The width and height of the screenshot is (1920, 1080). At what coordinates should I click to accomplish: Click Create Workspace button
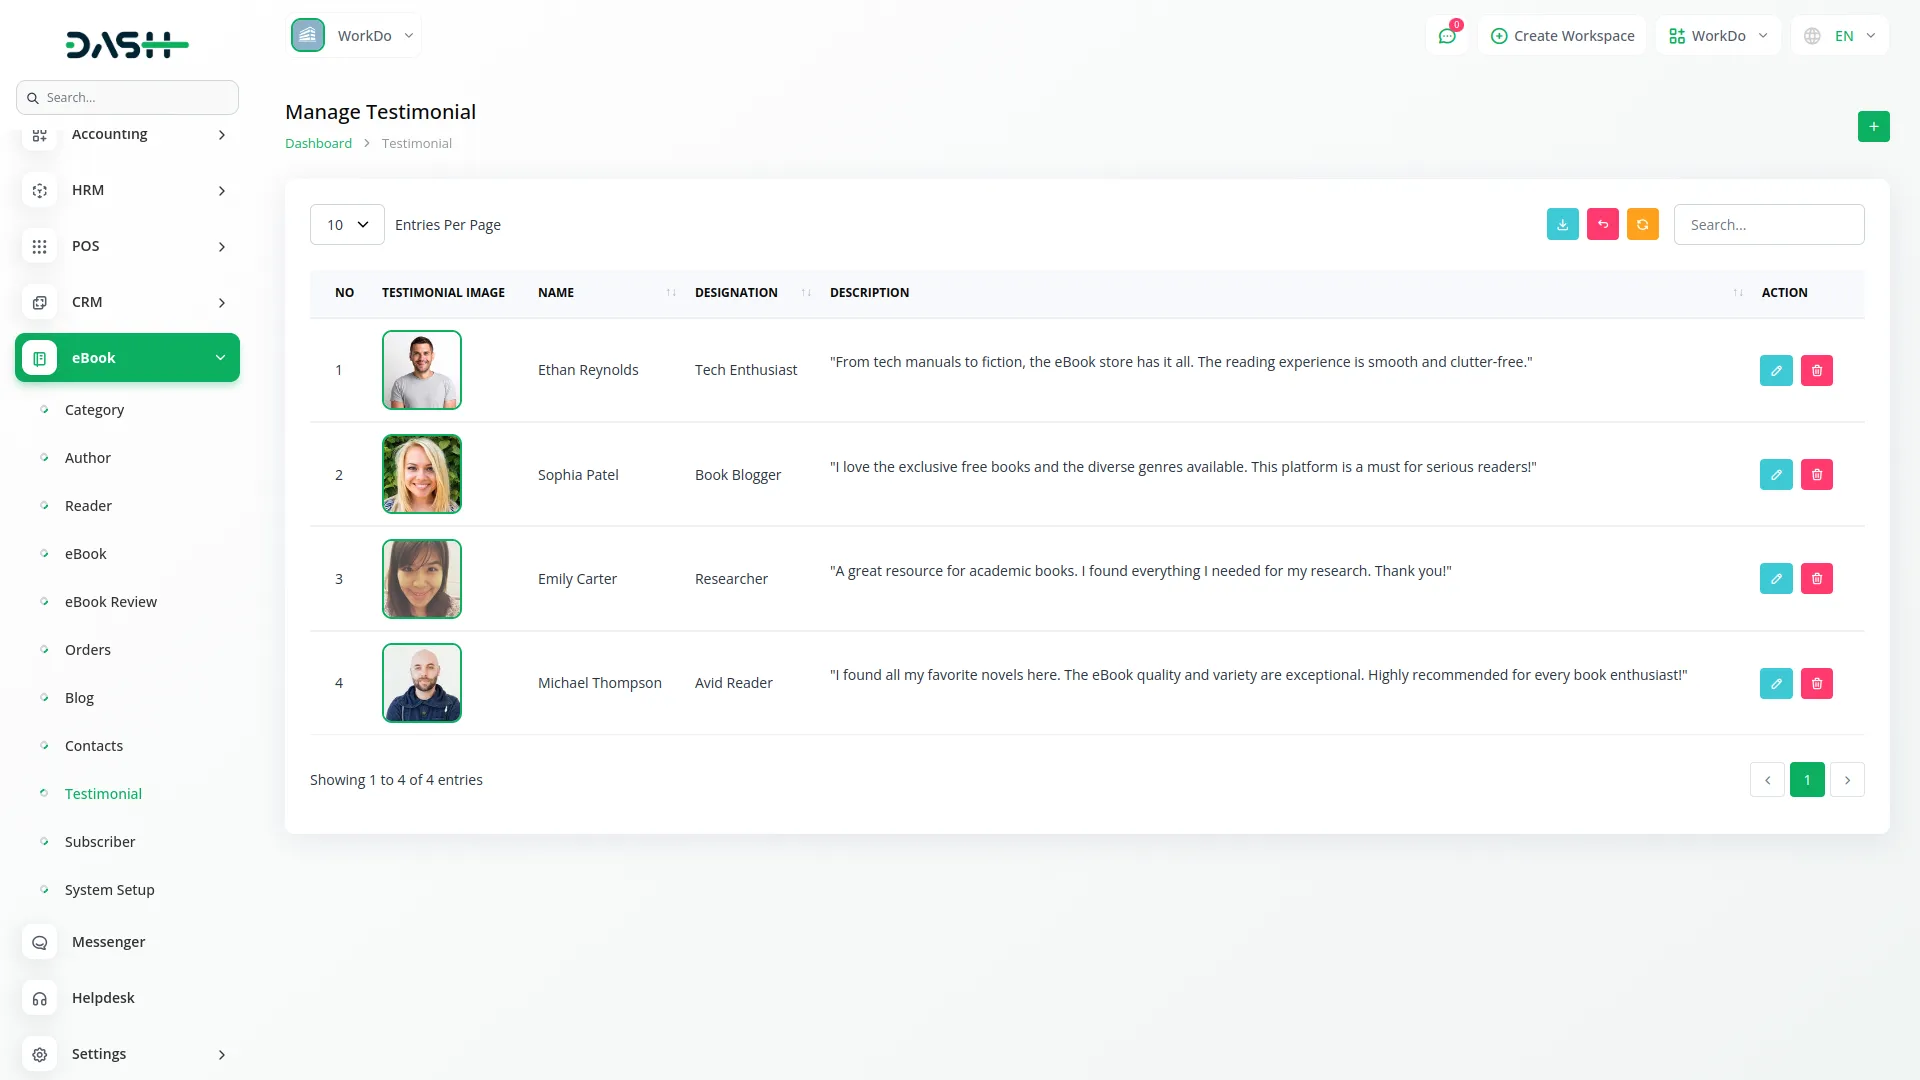(x=1562, y=36)
